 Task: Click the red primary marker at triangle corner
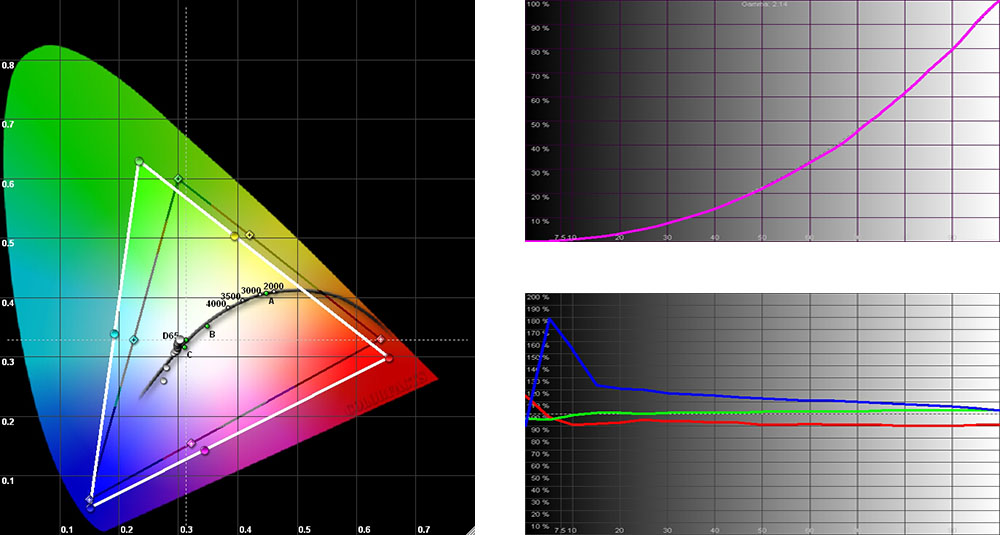point(388,357)
